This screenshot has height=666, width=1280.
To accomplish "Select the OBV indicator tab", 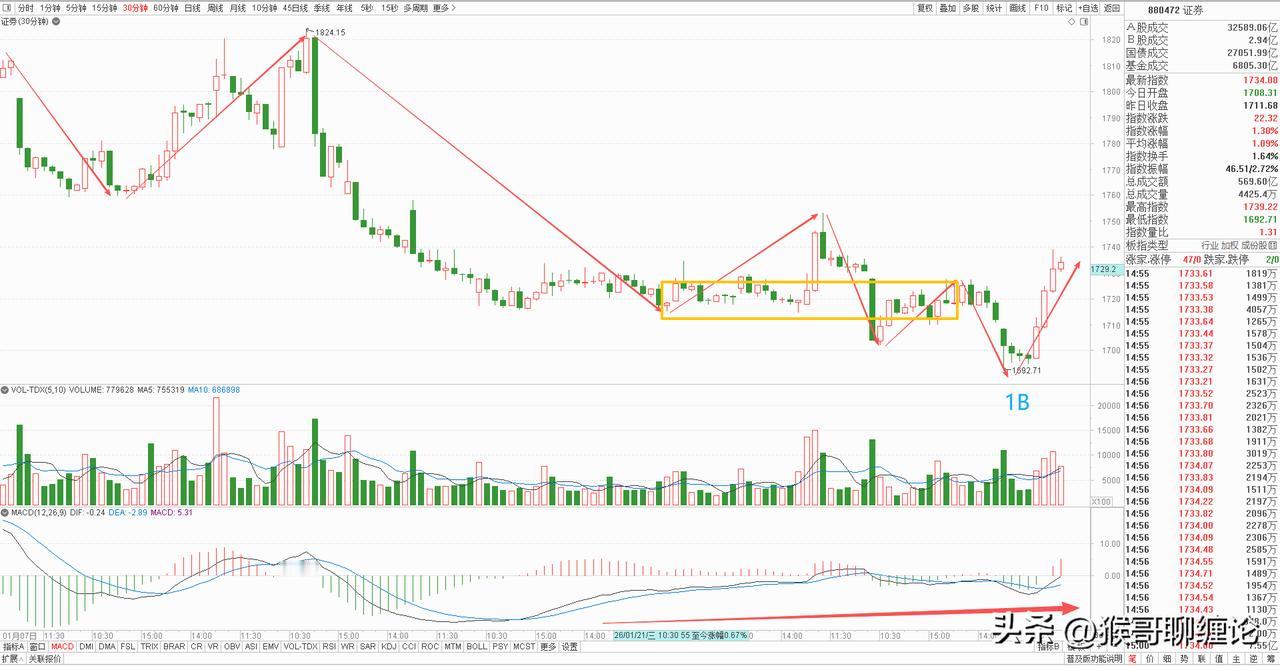I will pos(232,646).
